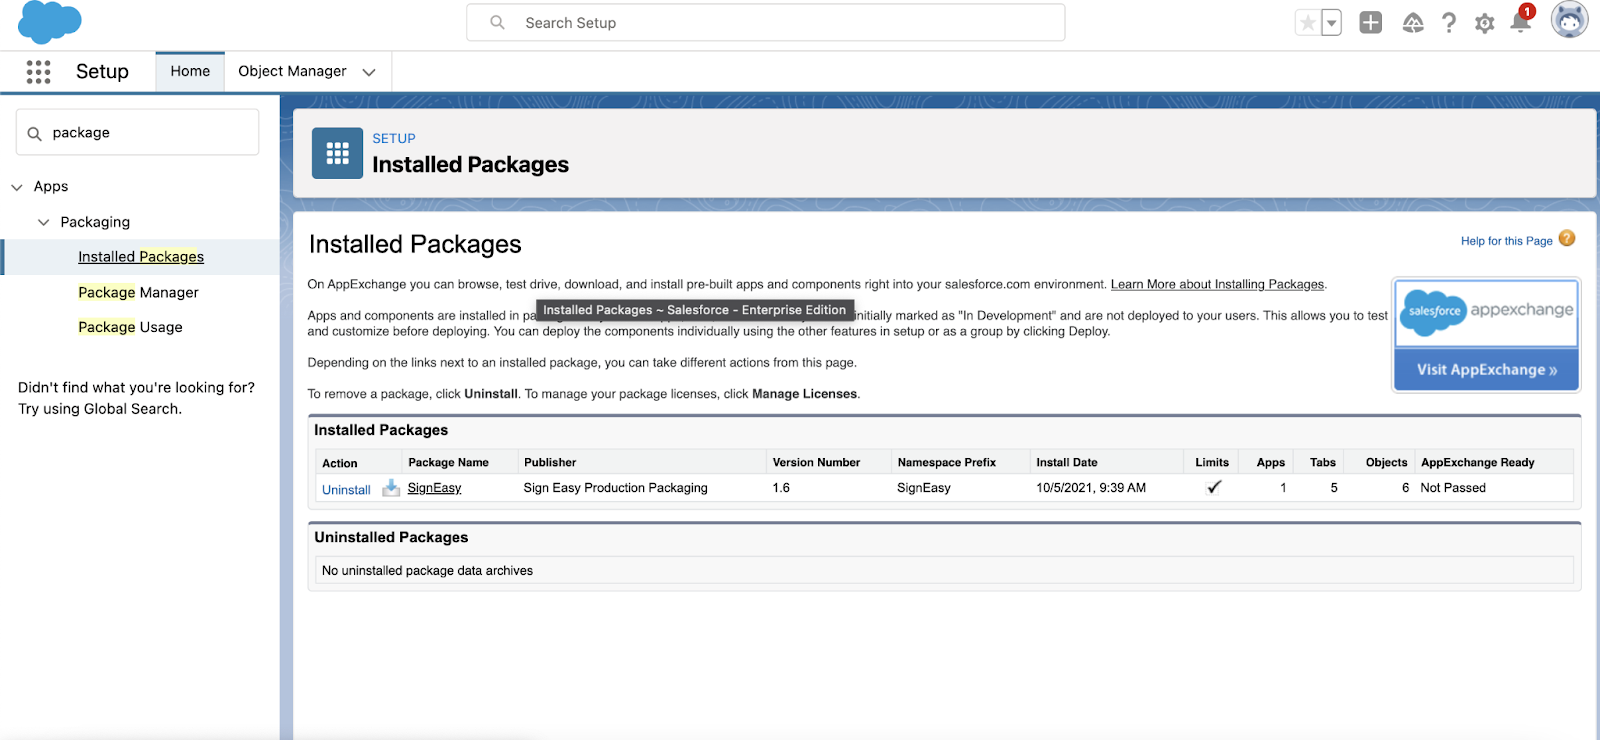Switch to the Home tab
The height and width of the screenshot is (740, 1600).
(x=190, y=71)
